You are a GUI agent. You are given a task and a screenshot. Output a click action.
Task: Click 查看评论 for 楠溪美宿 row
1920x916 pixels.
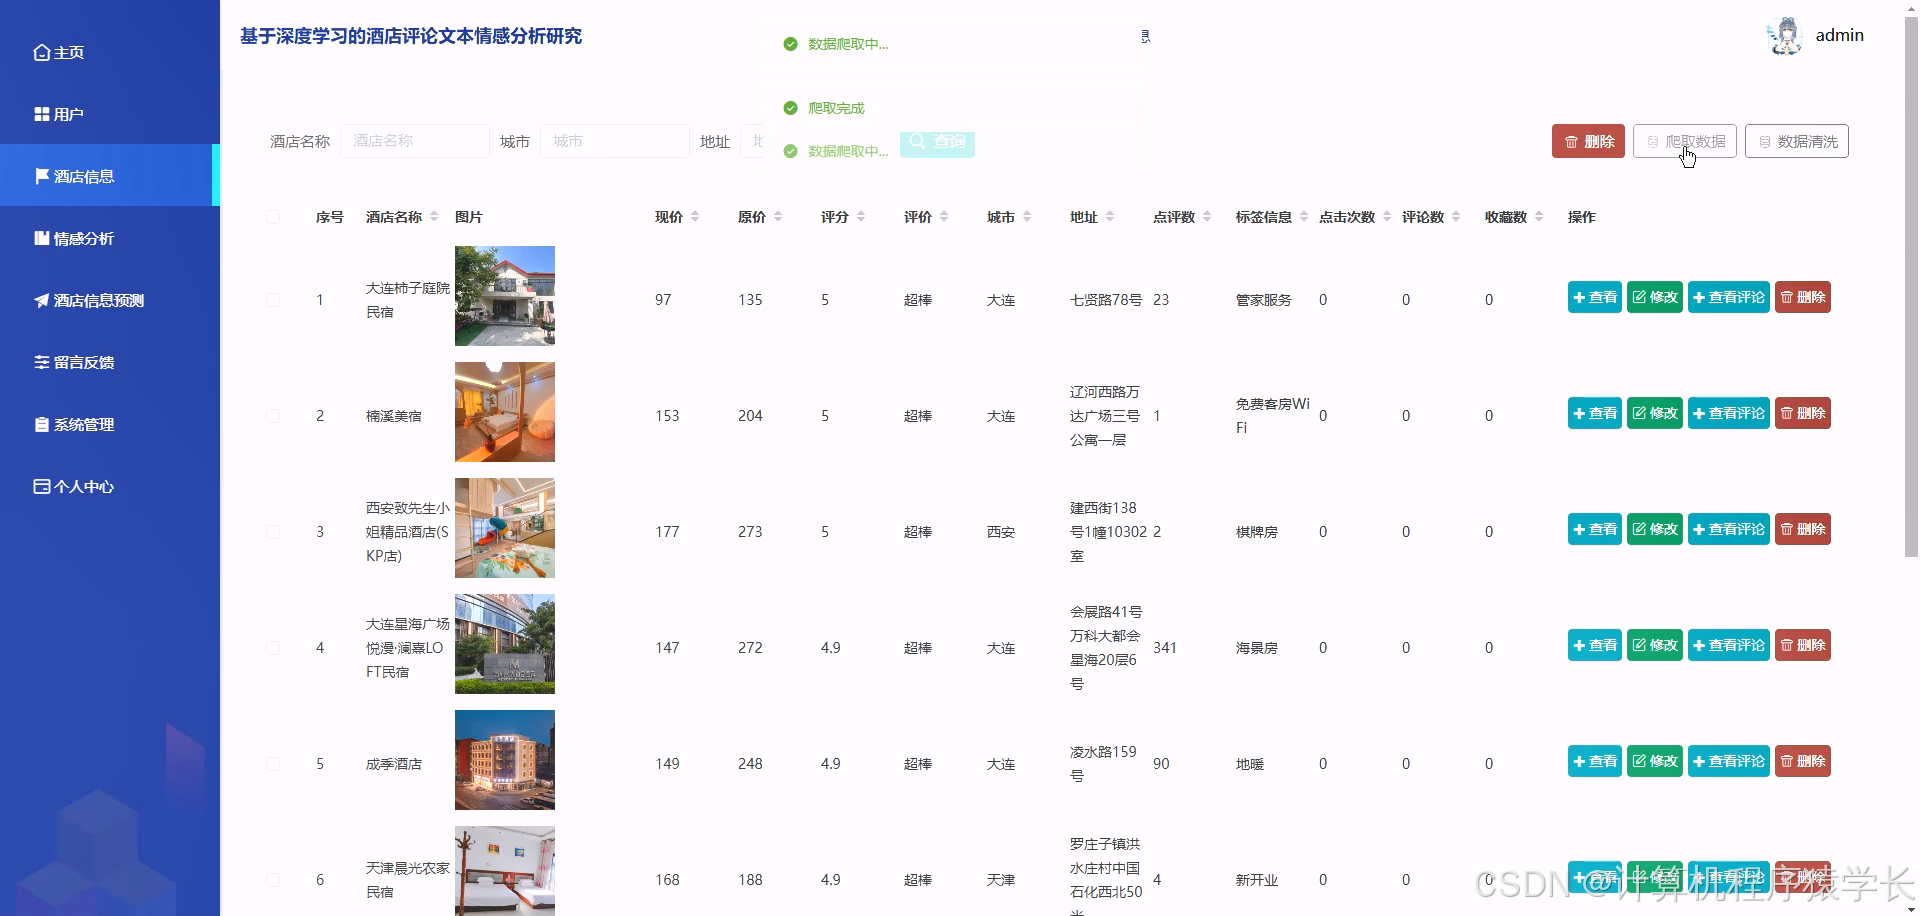[x=1729, y=413]
